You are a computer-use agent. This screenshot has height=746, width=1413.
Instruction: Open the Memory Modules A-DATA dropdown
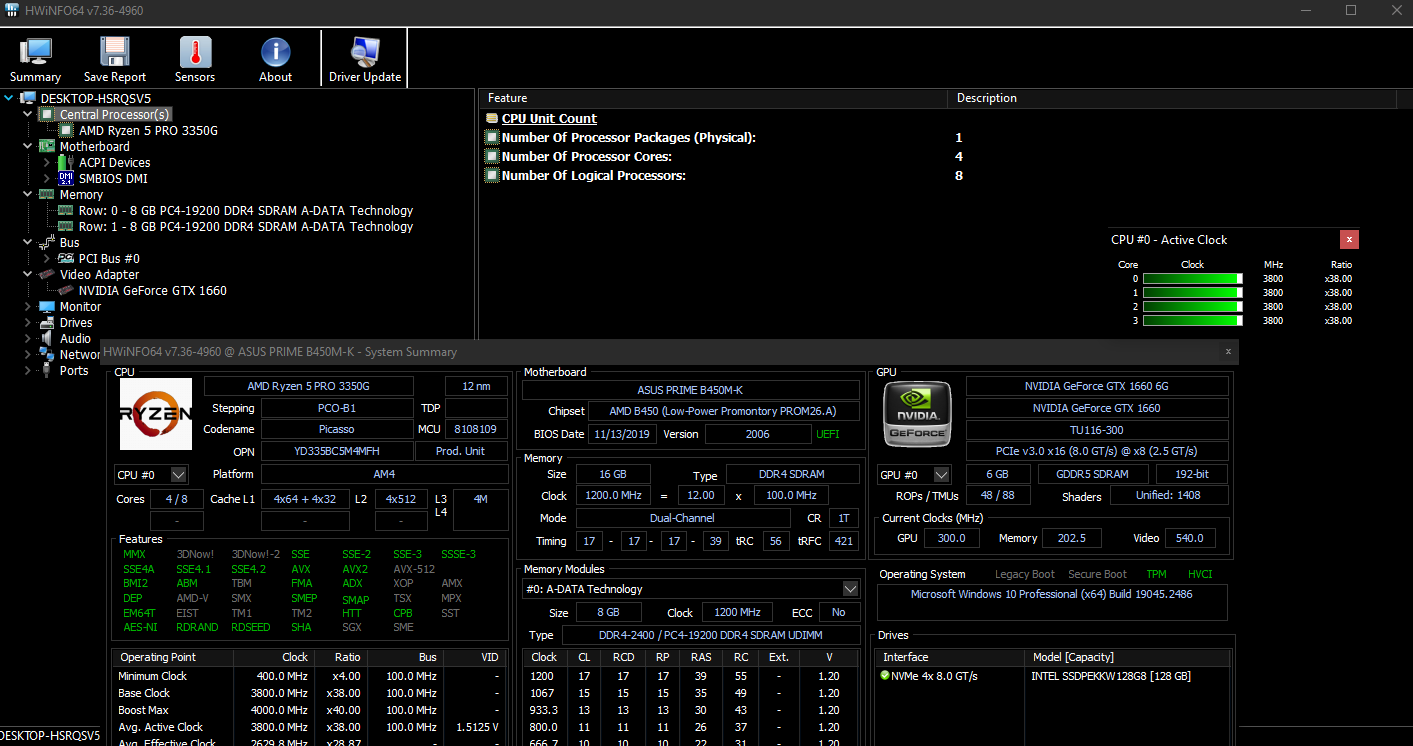point(850,588)
